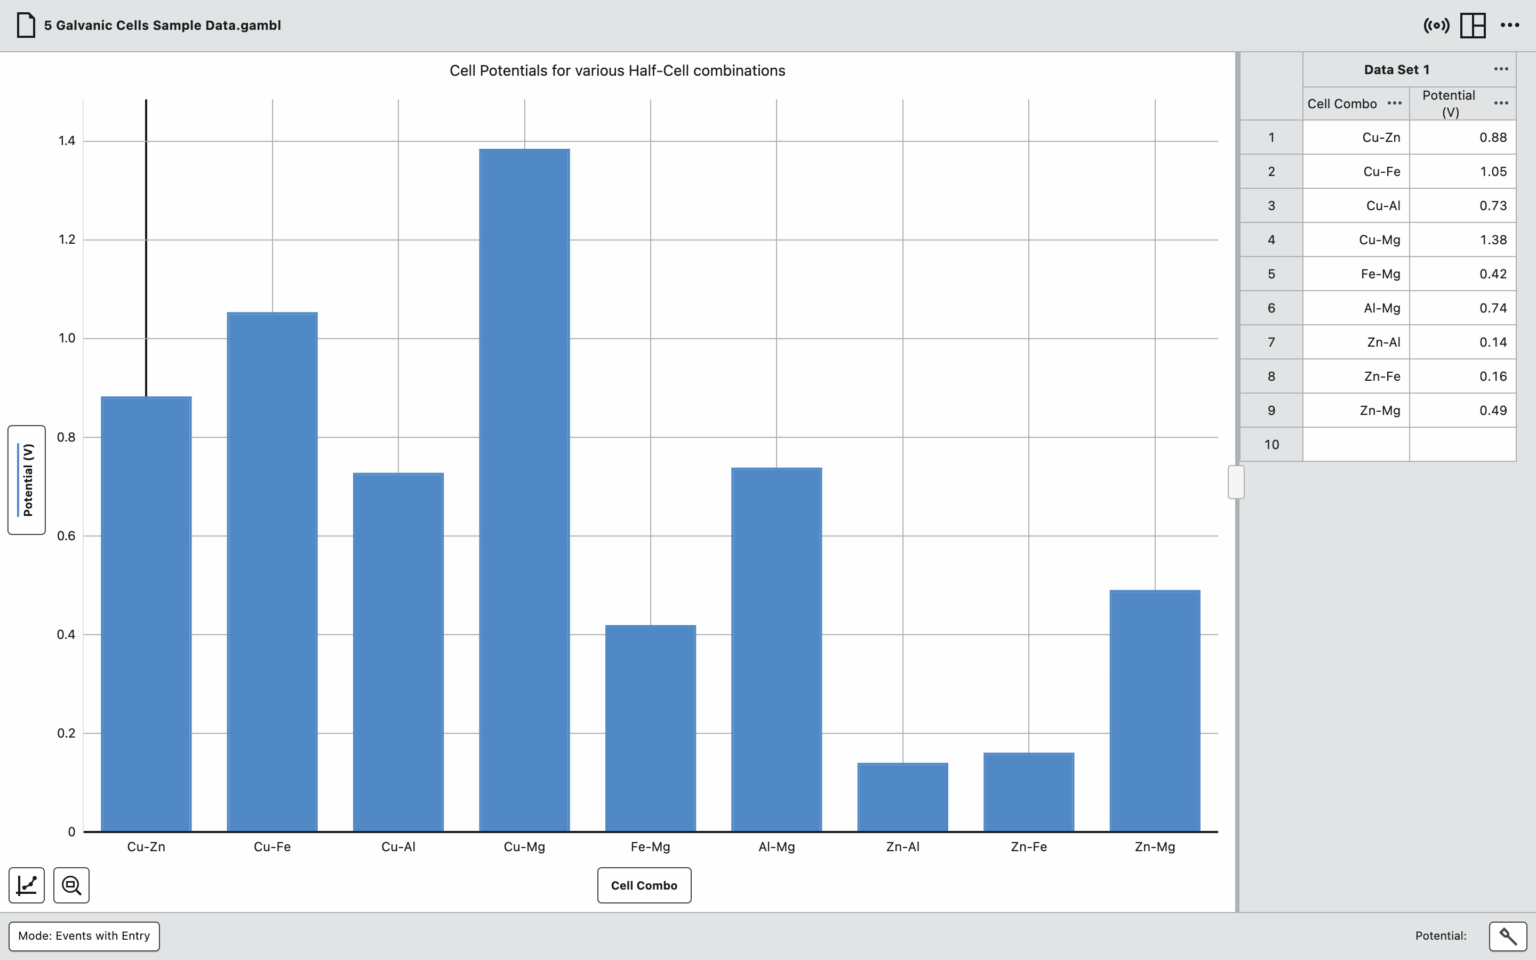Click the Potential (V) y-axis label button
Image resolution: width=1536 pixels, height=960 pixels.
click(x=27, y=480)
